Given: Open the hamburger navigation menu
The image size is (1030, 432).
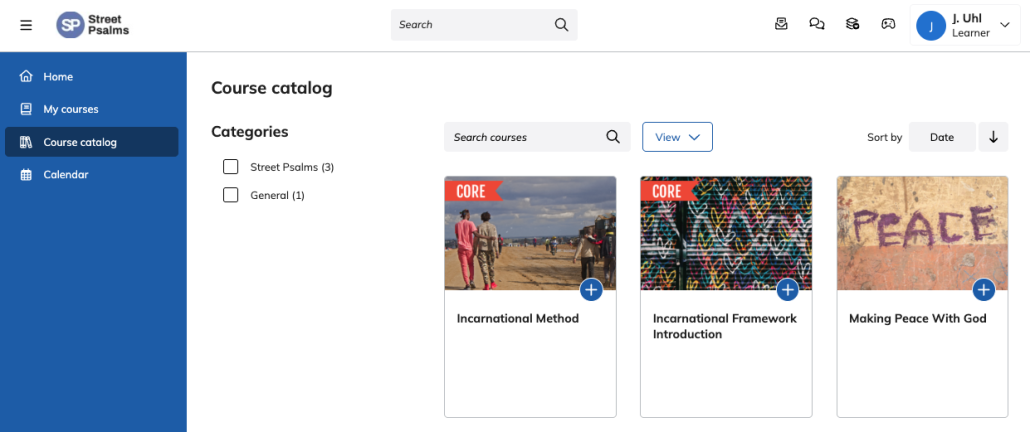Looking at the screenshot, I should click(x=26, y=25).
